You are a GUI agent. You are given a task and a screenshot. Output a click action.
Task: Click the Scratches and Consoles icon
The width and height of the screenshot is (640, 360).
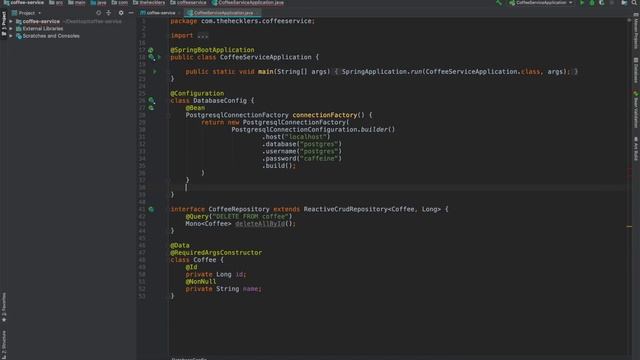pyautogui.click(x=19, y=36)
